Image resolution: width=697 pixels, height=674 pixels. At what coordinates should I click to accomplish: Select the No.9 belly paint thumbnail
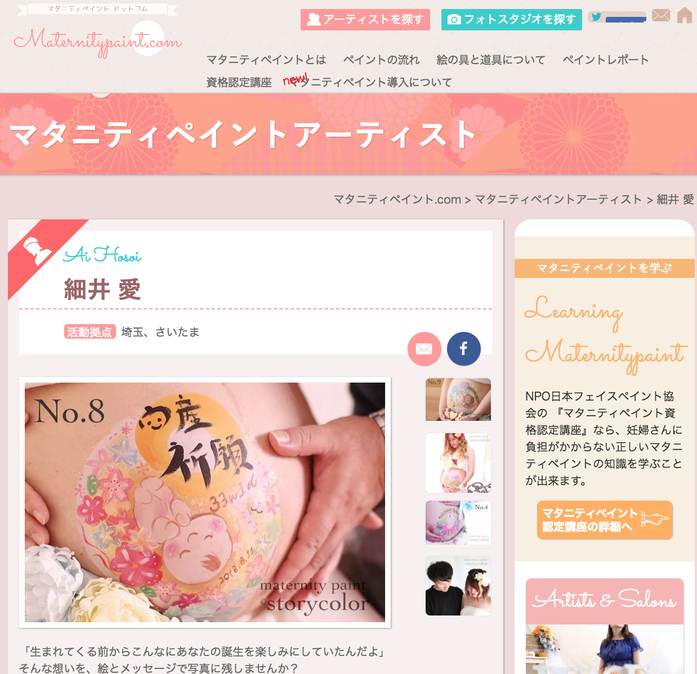pos(458,399)
